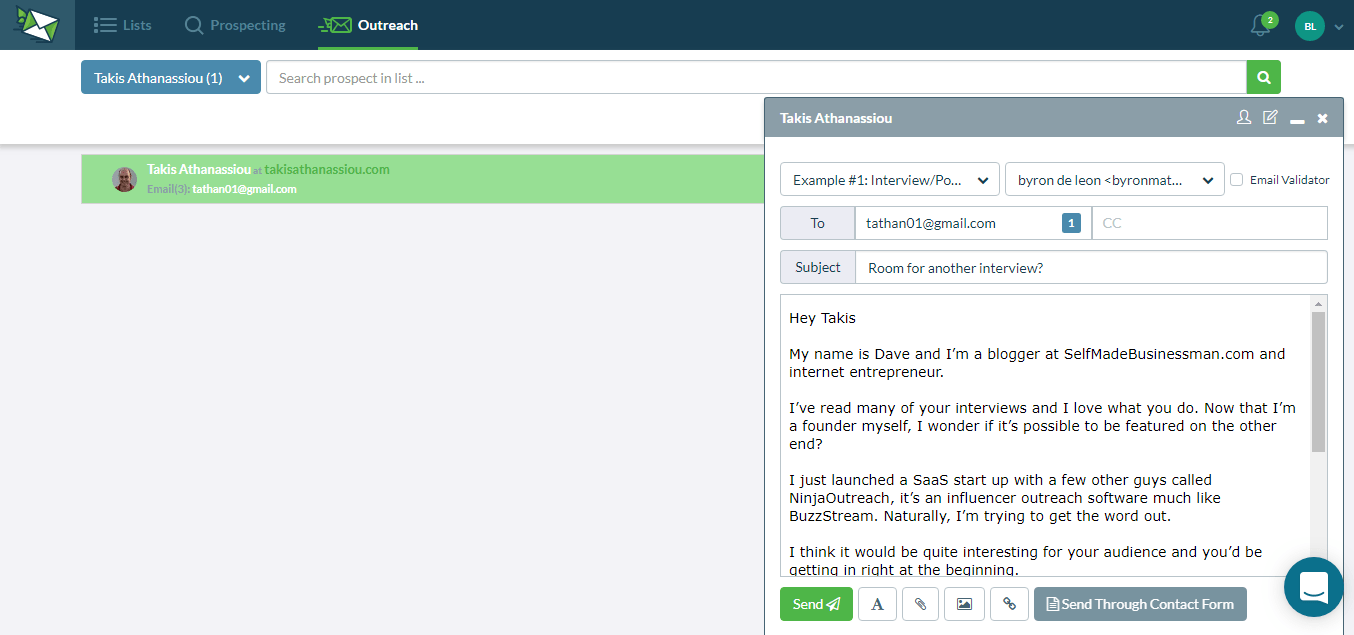
Task: Open the chat support bubble
Action: pos(1313,587)
